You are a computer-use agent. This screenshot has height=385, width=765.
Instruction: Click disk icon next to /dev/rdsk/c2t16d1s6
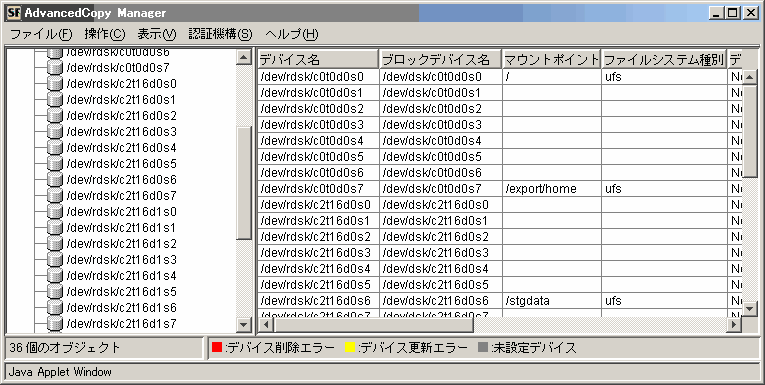(x=55, y=307)
